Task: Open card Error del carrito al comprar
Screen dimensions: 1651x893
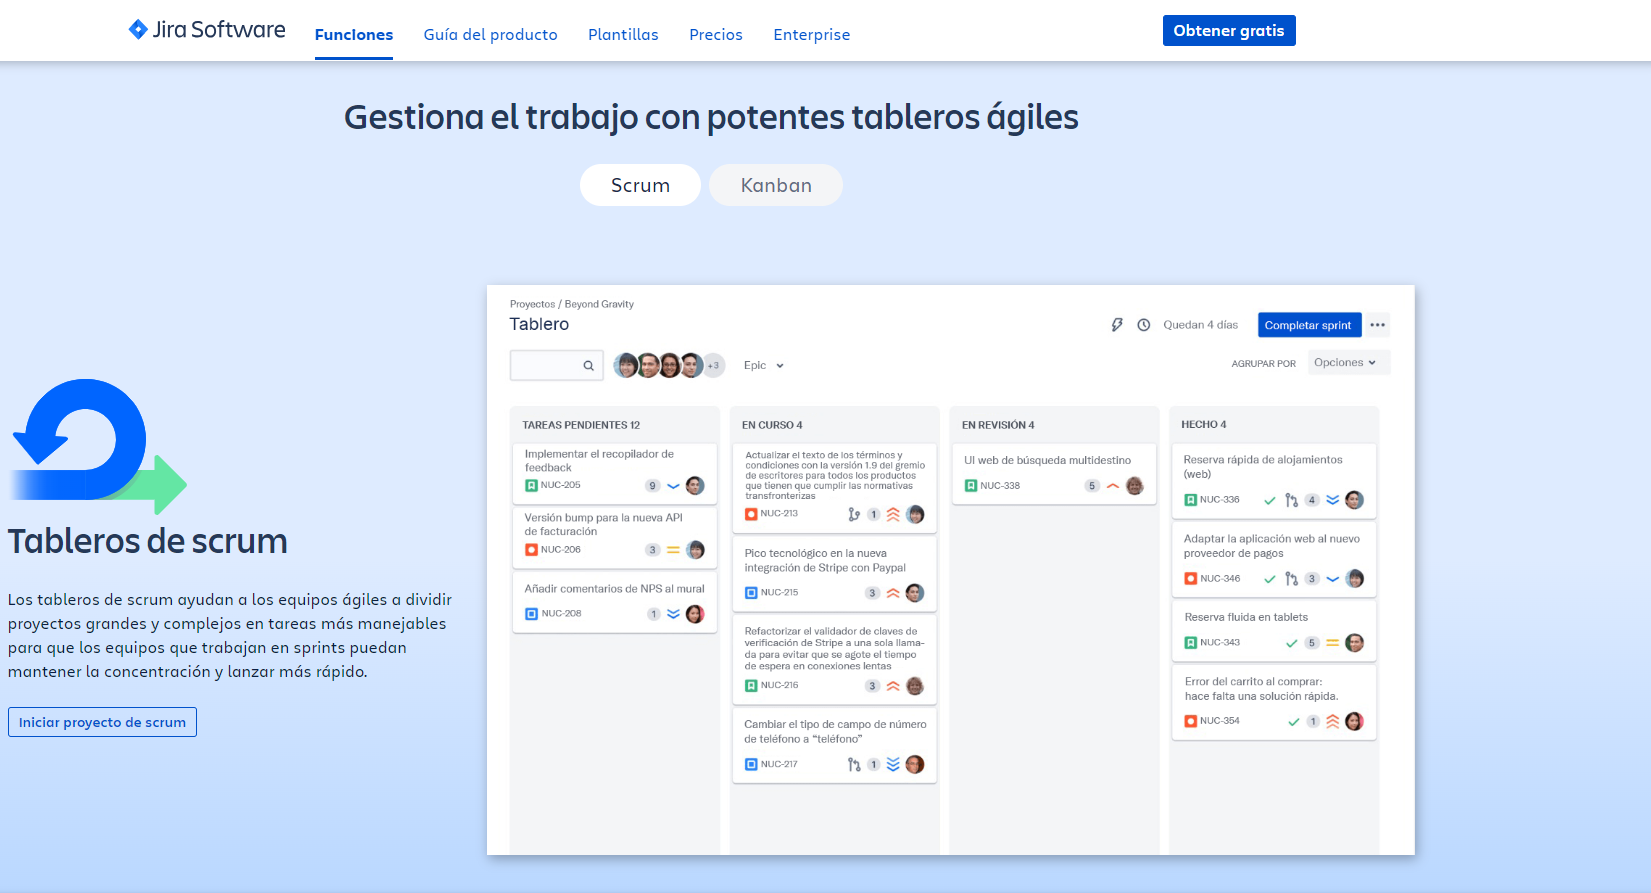Action: [x=1274, y=702]
